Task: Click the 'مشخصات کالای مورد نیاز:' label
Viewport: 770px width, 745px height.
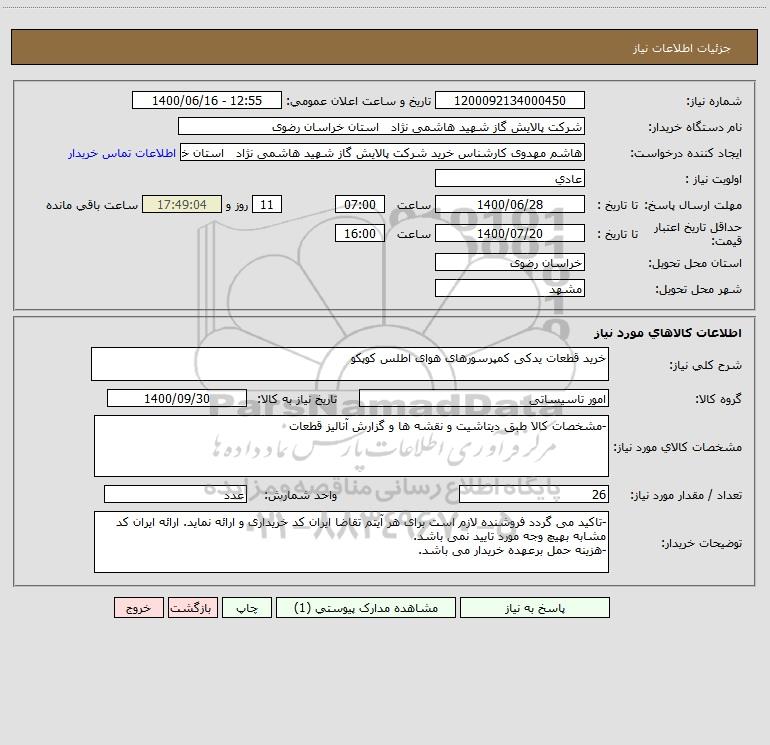Action: click(678, 447)
